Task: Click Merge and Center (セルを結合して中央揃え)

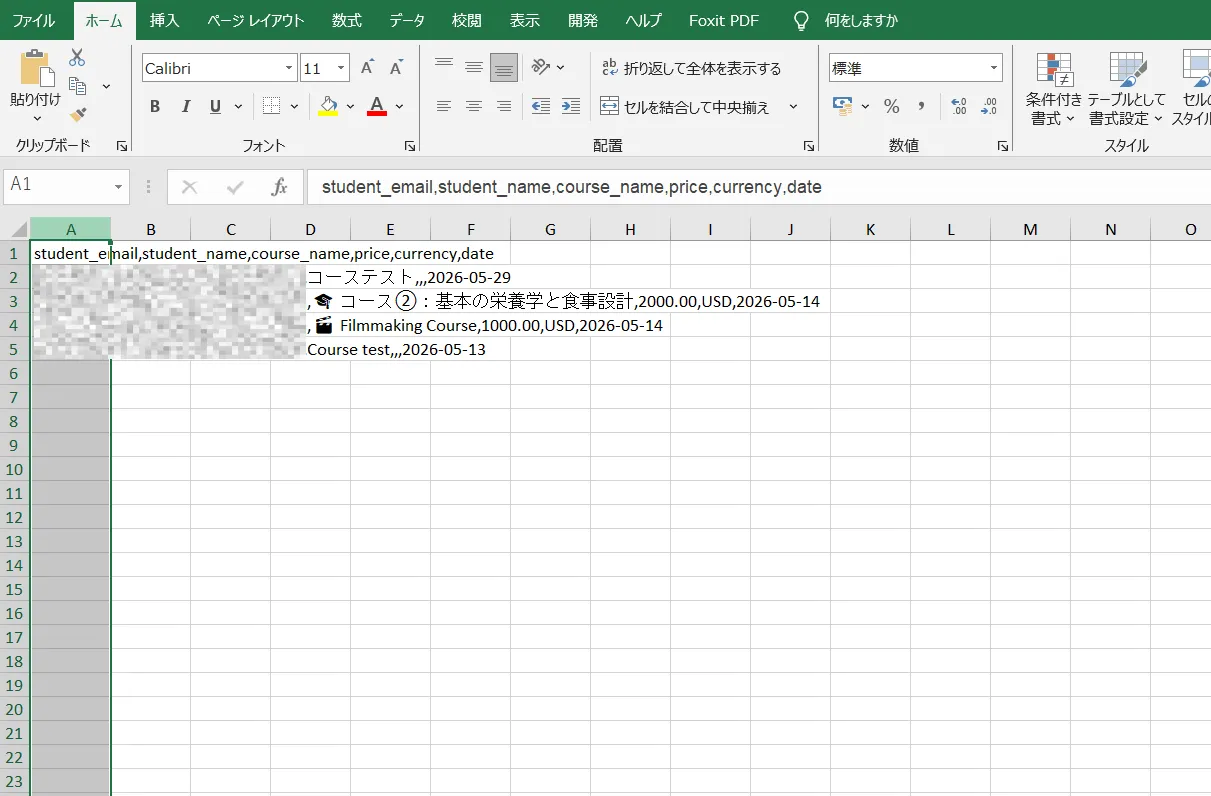Action: click(684, 107)
